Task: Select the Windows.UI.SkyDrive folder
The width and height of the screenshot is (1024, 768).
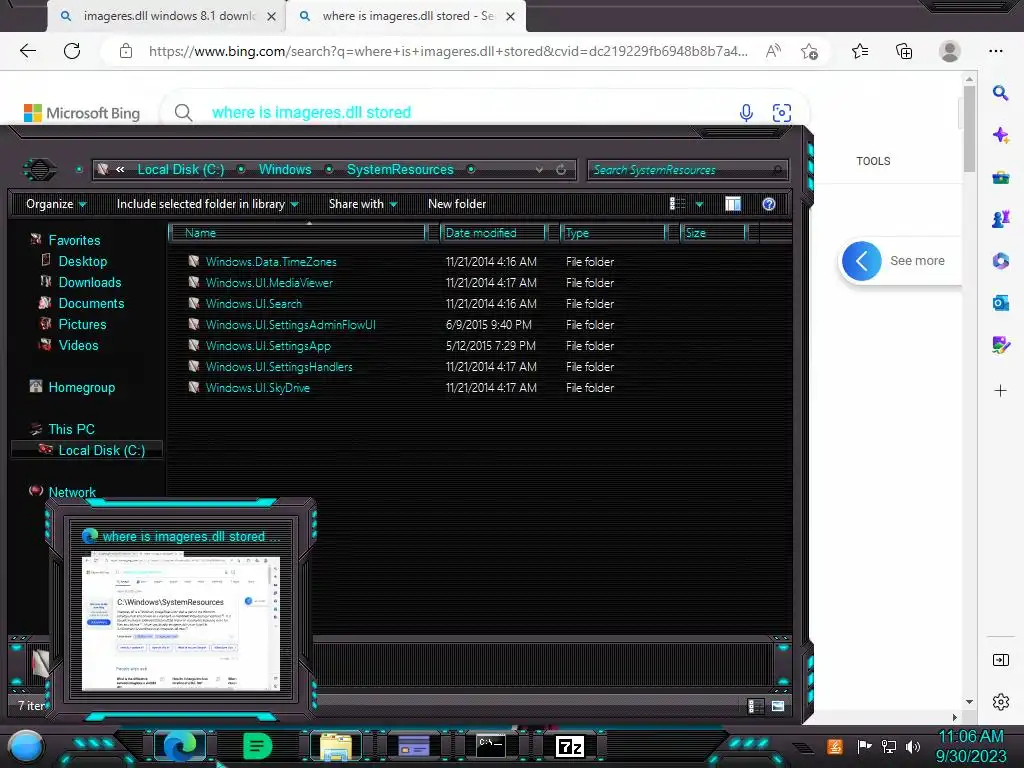Action: 257,388
